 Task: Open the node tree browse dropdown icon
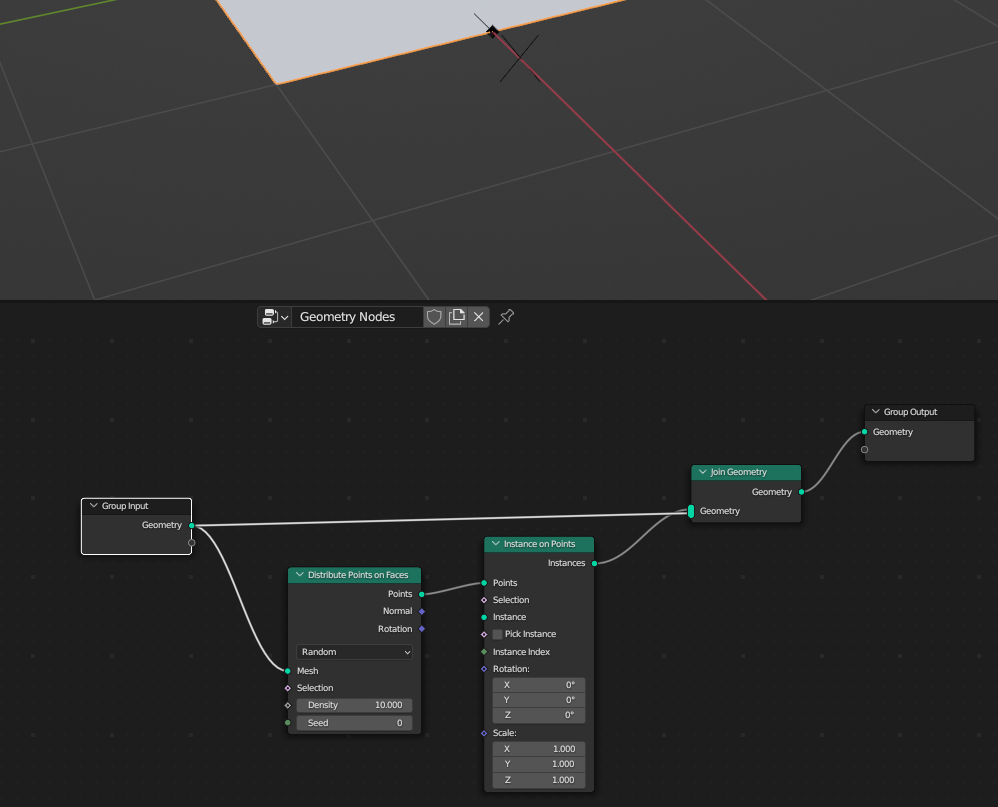coord(274,317)
